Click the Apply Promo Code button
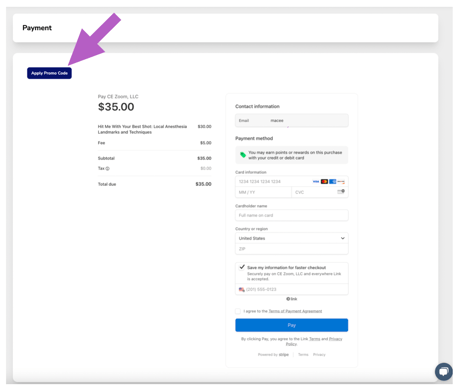The height and width of the screenshot is (391, 462). [49, 73]
